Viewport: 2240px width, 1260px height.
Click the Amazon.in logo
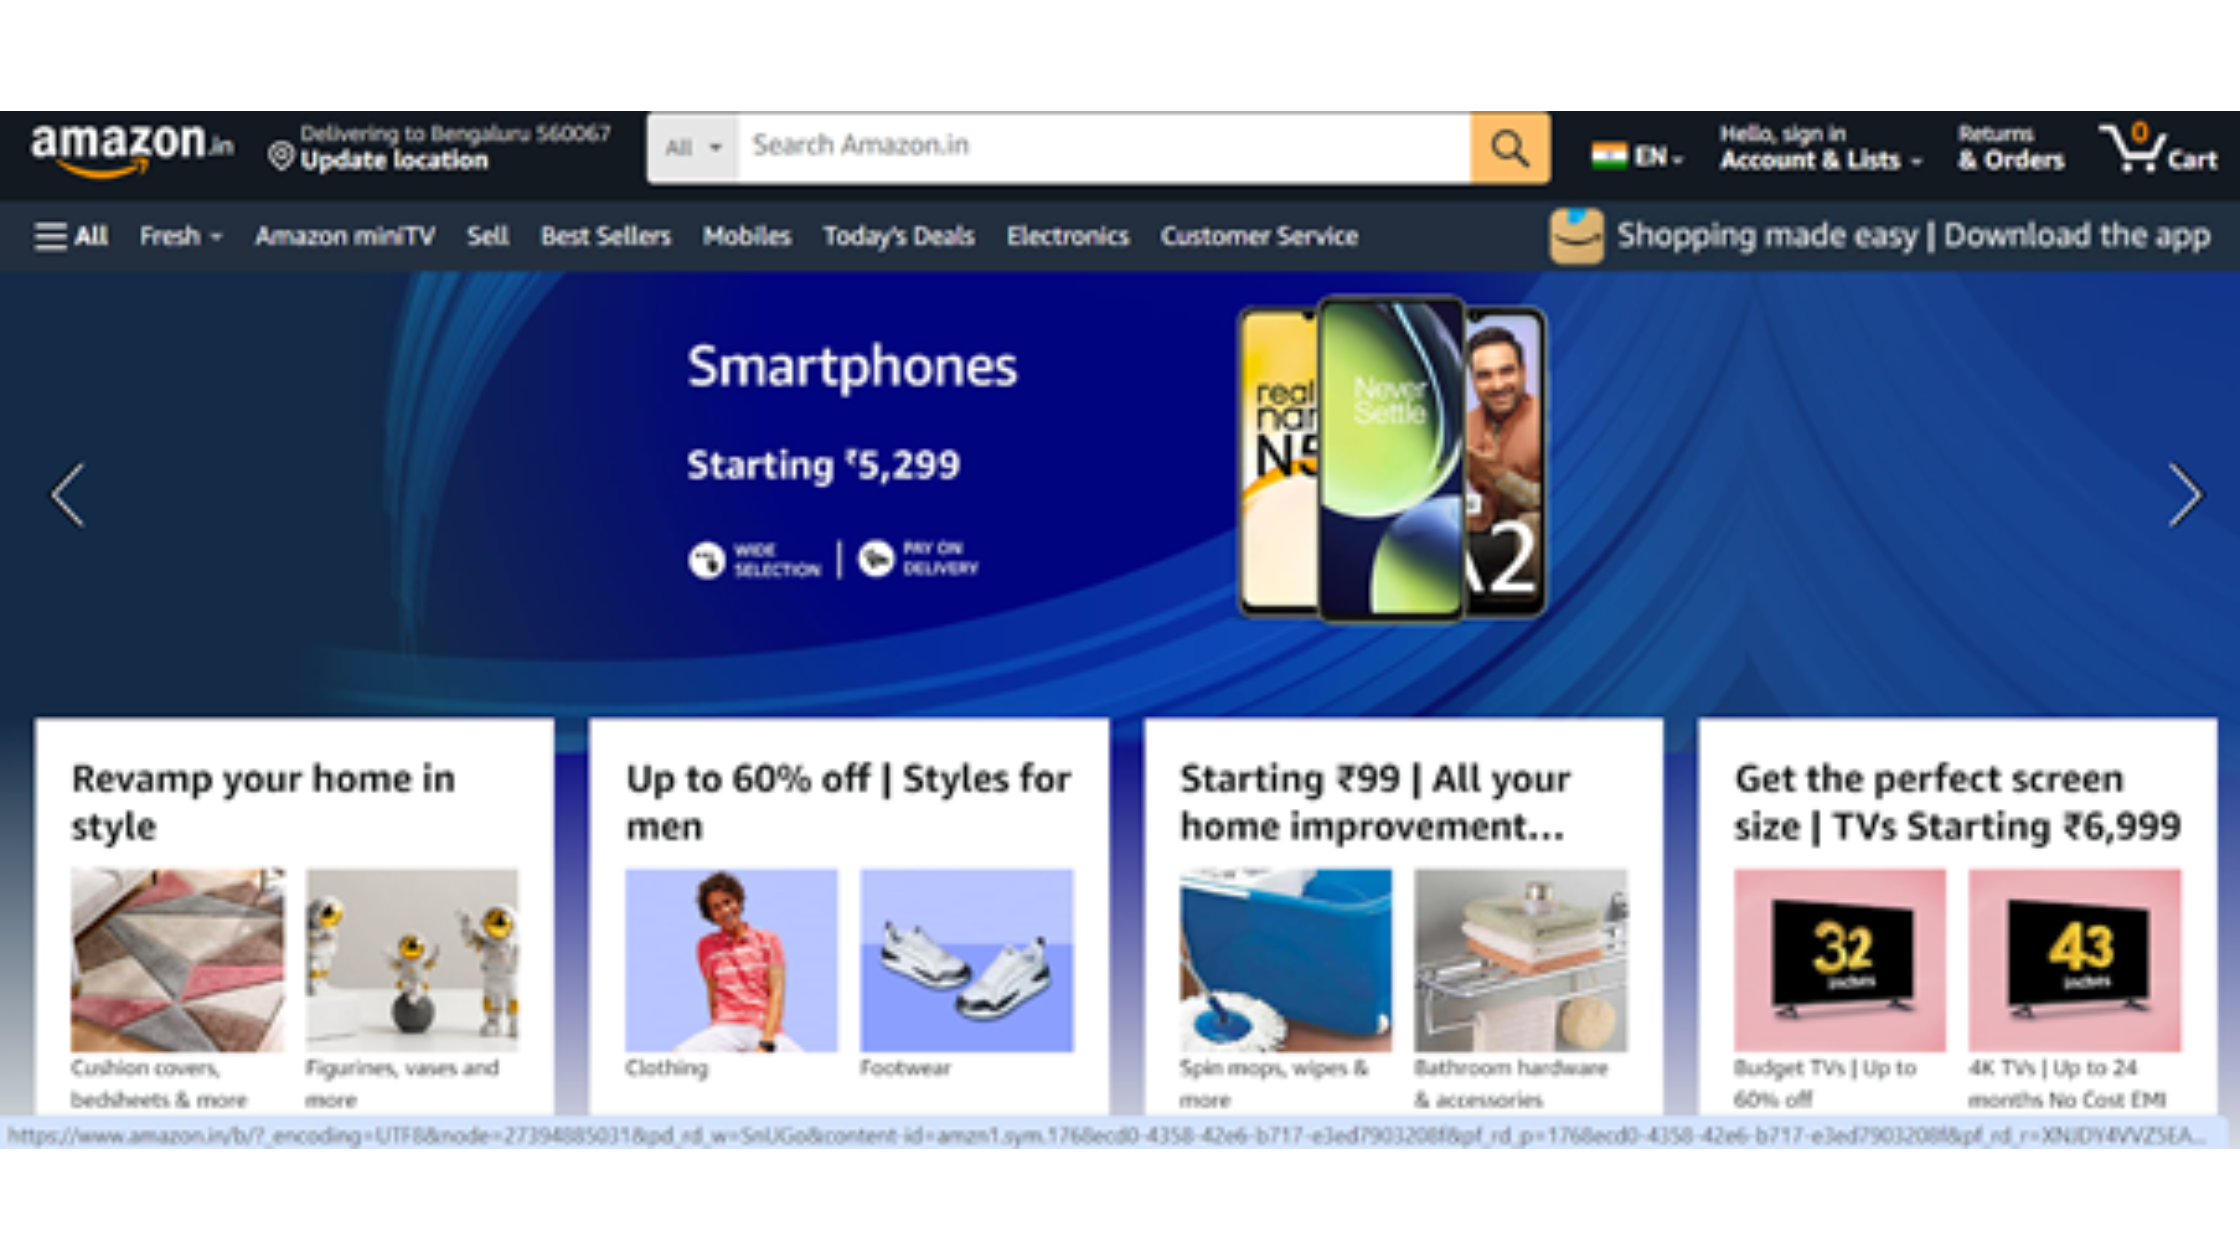[x=131, y=148]
